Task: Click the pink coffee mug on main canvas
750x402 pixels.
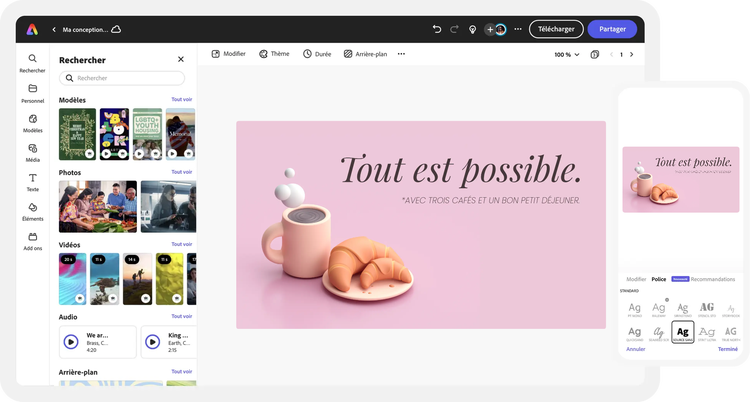Action: click(297, 241)
